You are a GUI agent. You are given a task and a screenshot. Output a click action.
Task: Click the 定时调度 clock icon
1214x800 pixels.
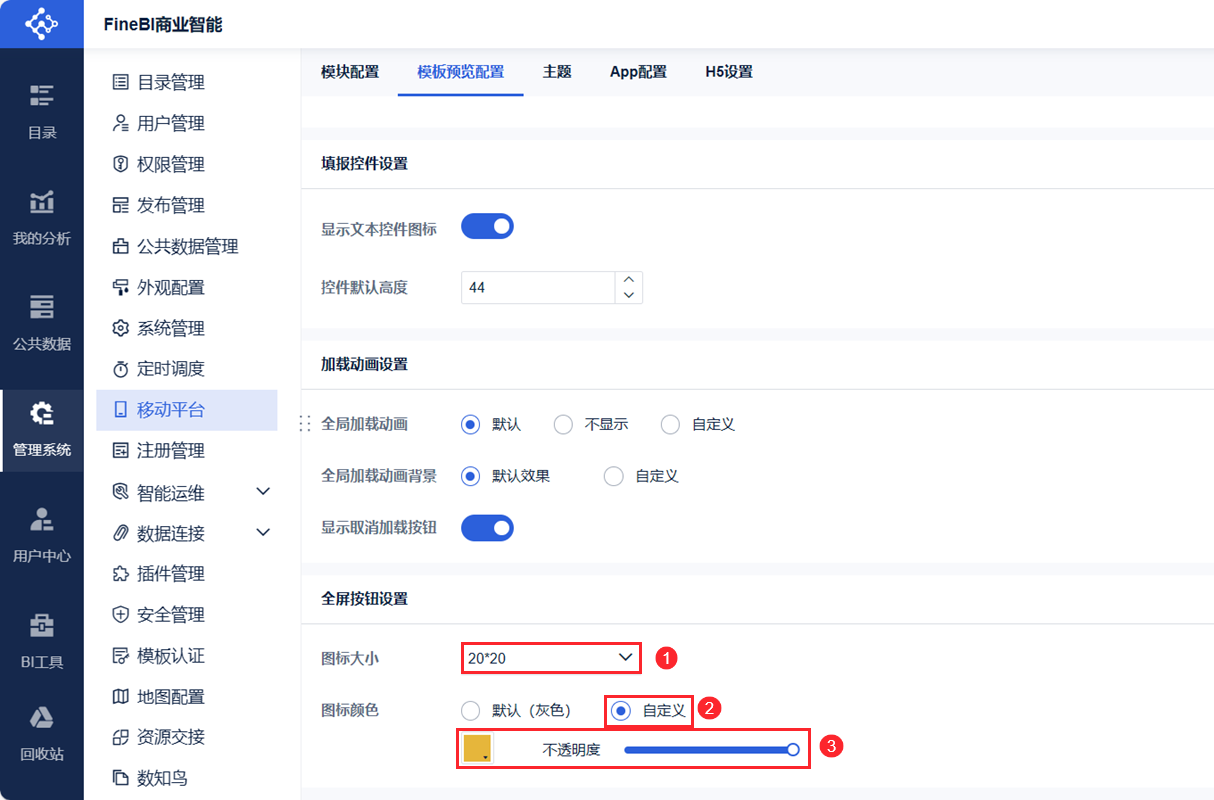[x=121, y=369]
